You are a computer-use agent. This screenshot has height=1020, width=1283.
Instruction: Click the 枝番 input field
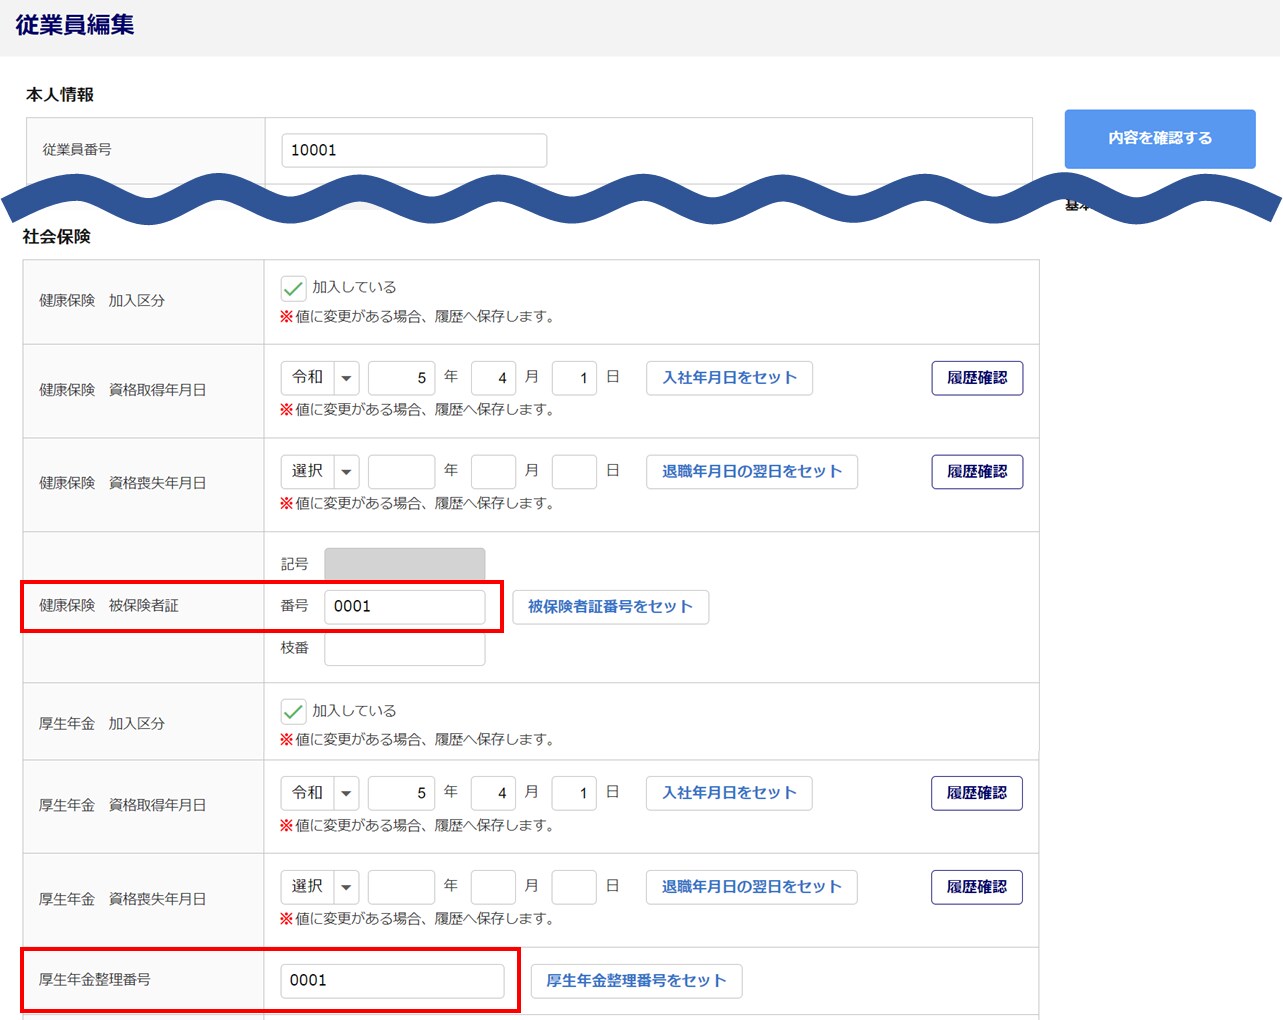pyautogui.click(x=404, y=649)
